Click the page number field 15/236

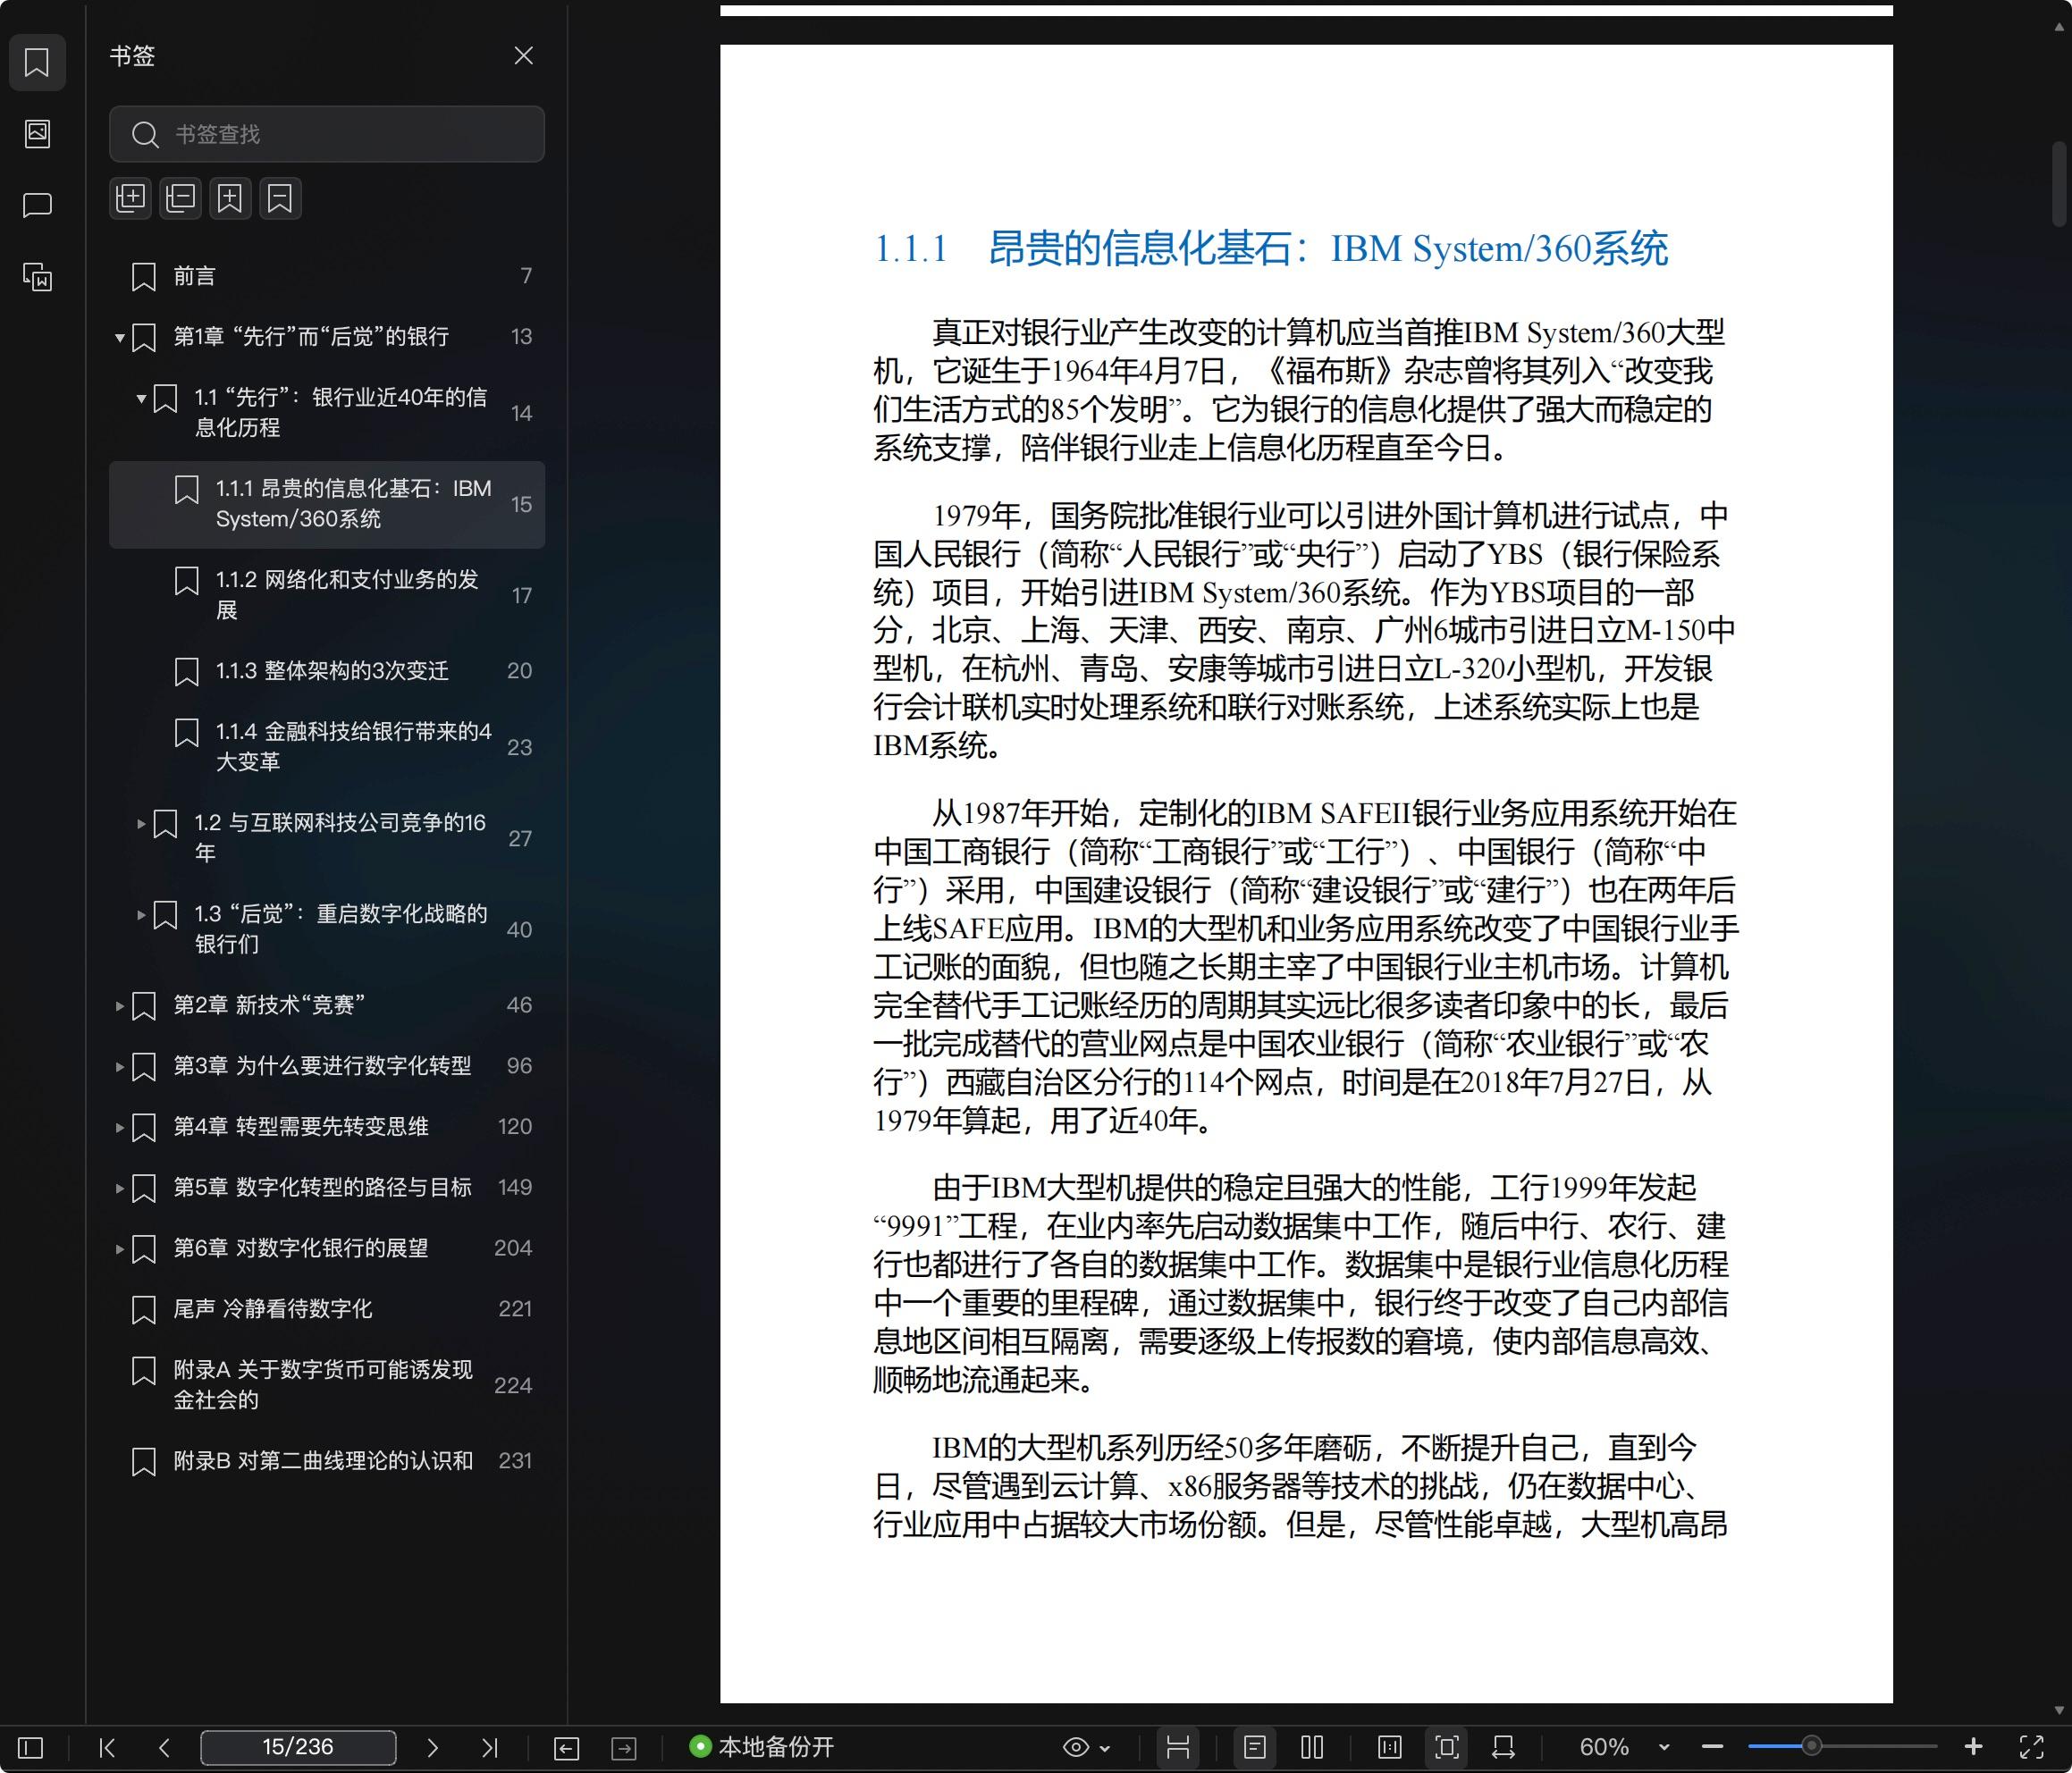pyautogui.click(x=298, y=1748)
